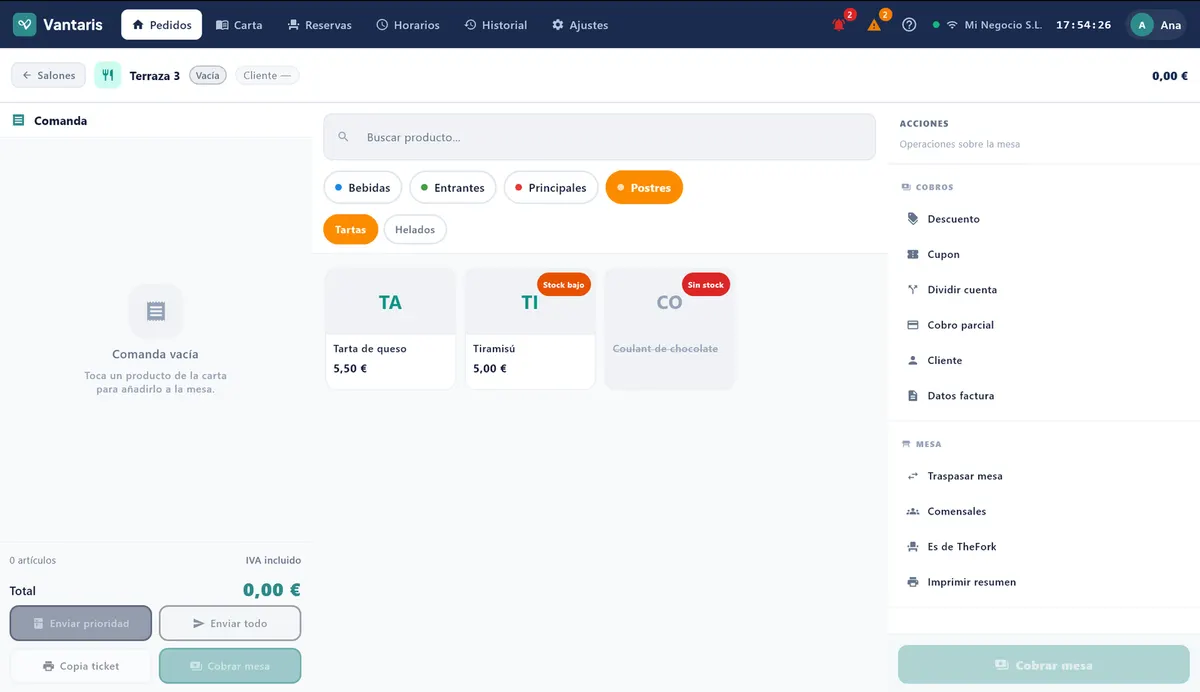The height and width of the screenshot is (692, 1200).
Task: Click the fork and knife table icon
Action: [x=108, y=75]
